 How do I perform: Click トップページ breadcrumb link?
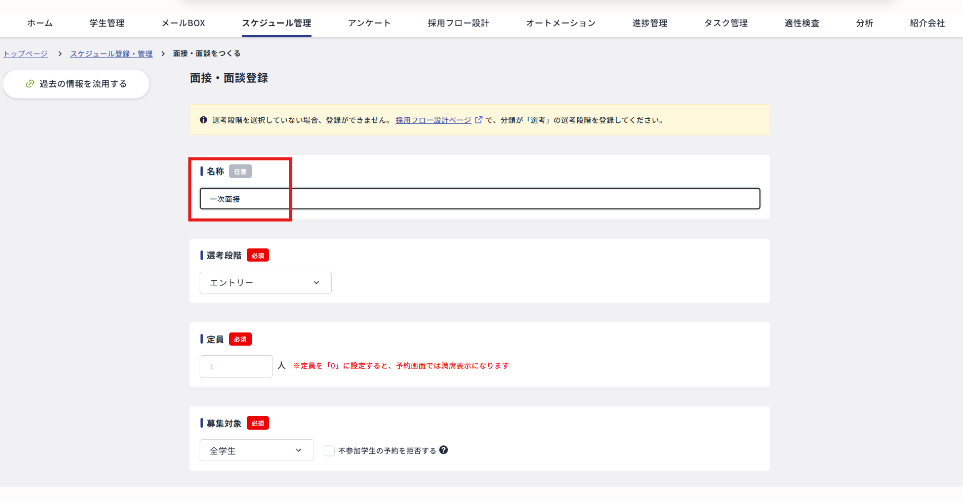25,54
